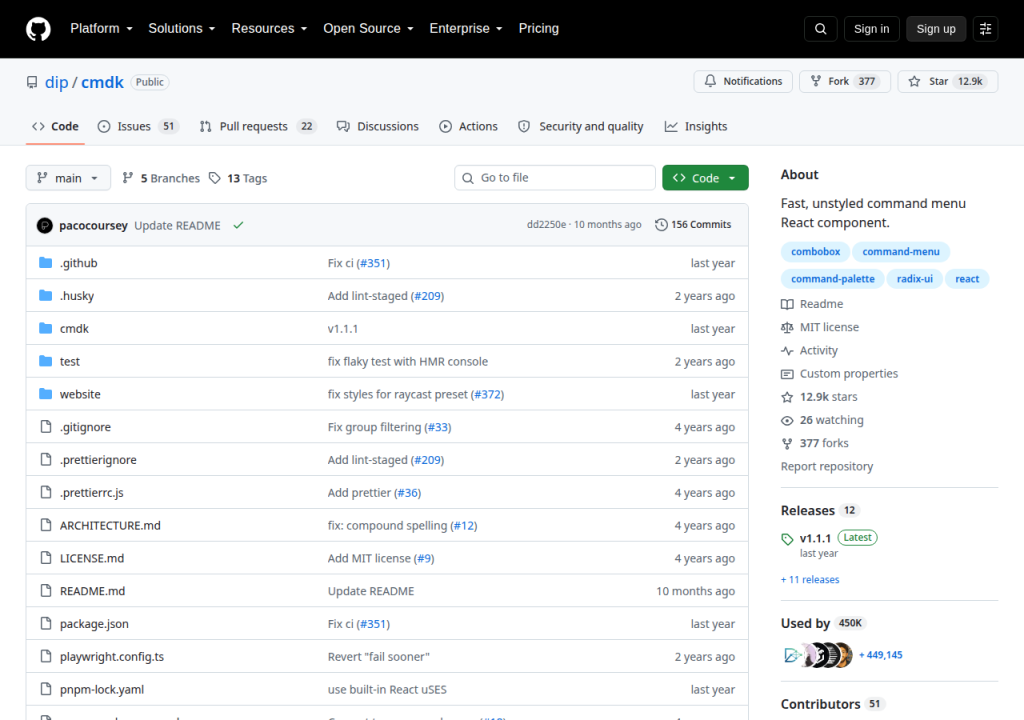The width and height of the screenshot is (1024, 720).
Task: View 156 Commits history
Action: tap(693, 224)
